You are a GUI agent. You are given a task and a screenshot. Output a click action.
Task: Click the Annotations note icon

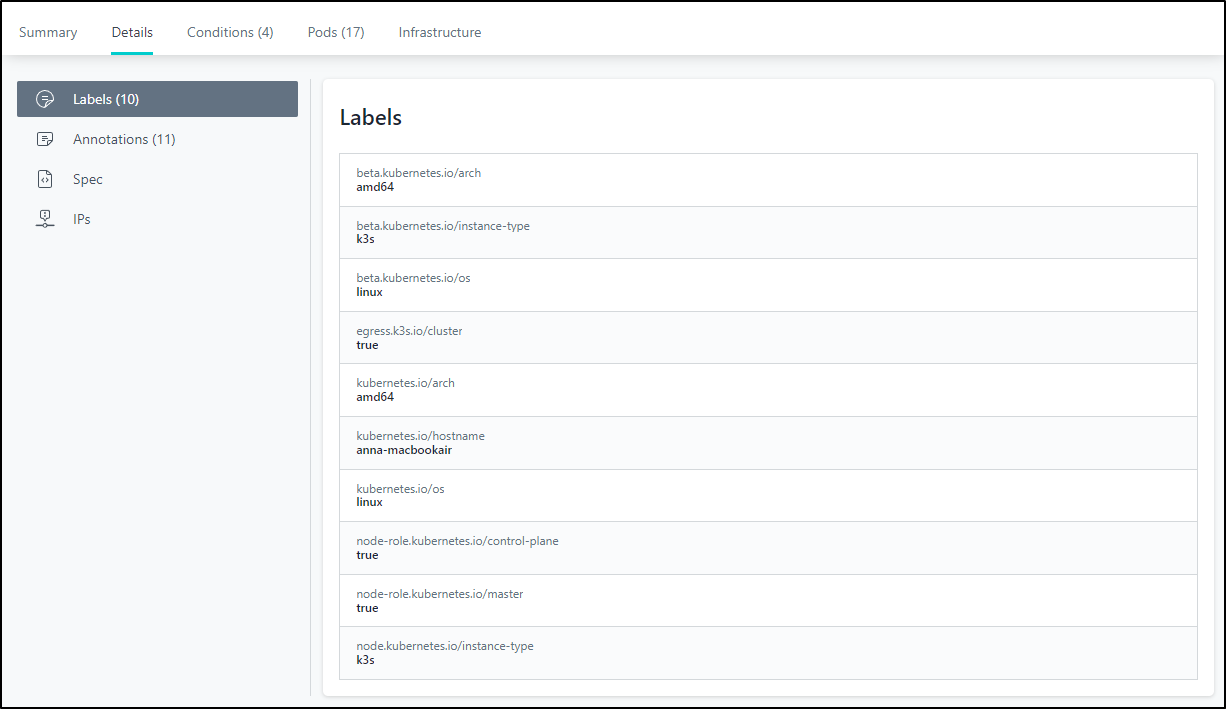coord(45,139)
